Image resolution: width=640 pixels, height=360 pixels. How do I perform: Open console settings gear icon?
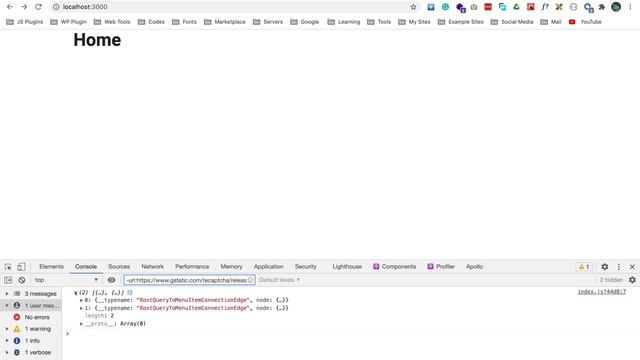(632, 280)
